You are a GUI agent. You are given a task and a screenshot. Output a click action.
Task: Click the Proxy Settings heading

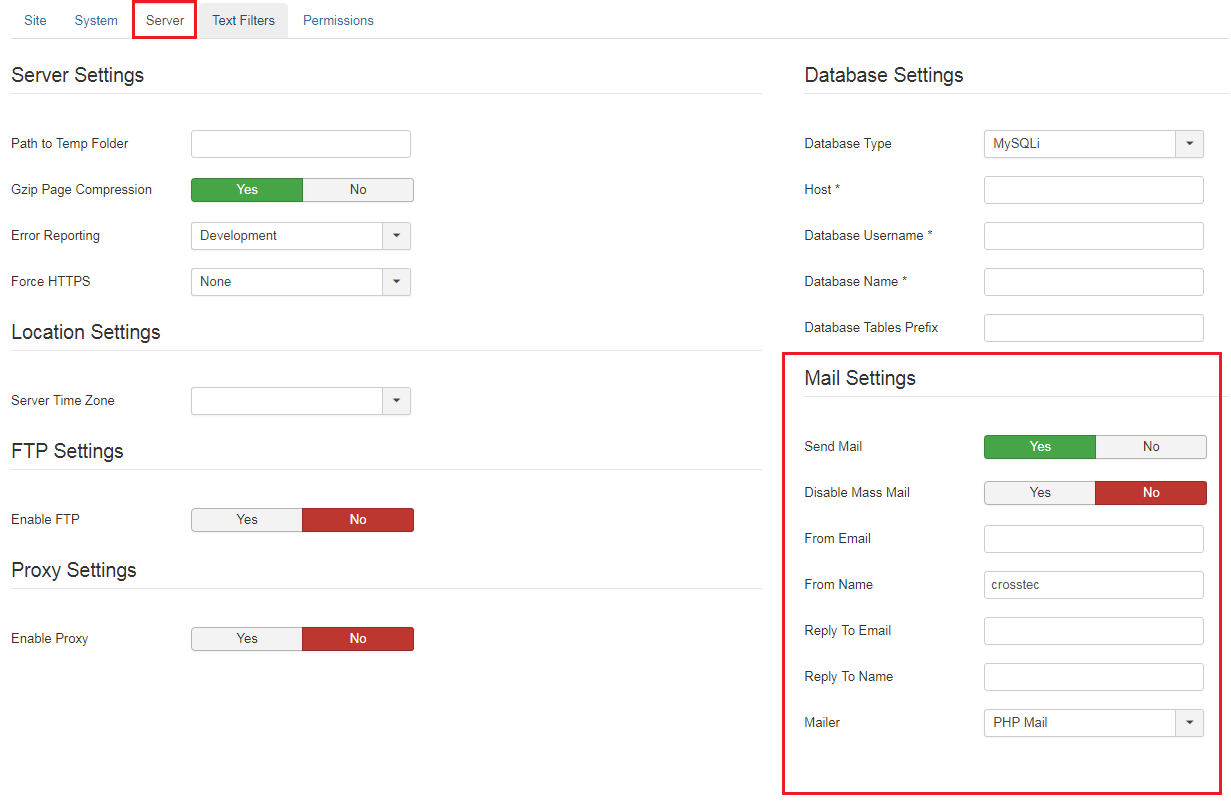point(74,570)
